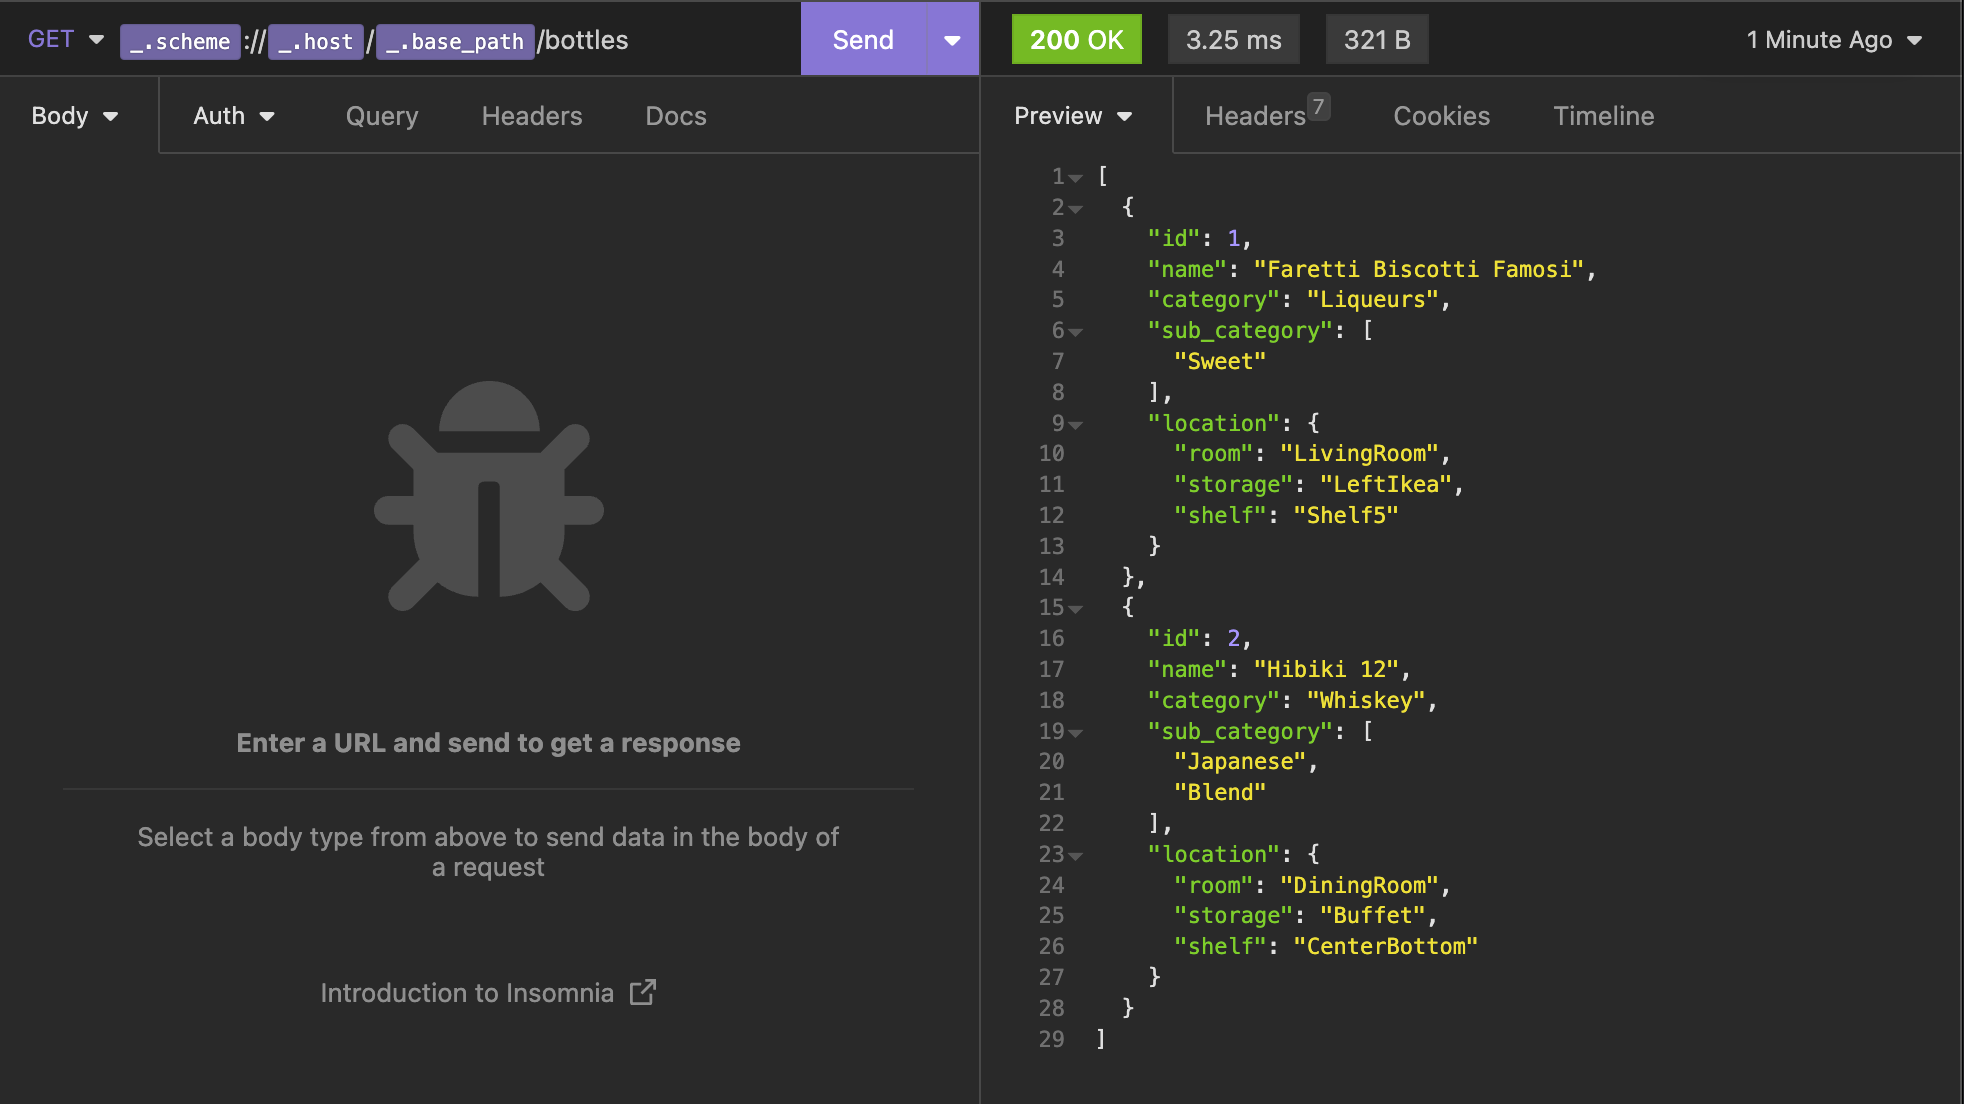
Task: Open the Send options dropdown arrow
Action: point(952,40)
